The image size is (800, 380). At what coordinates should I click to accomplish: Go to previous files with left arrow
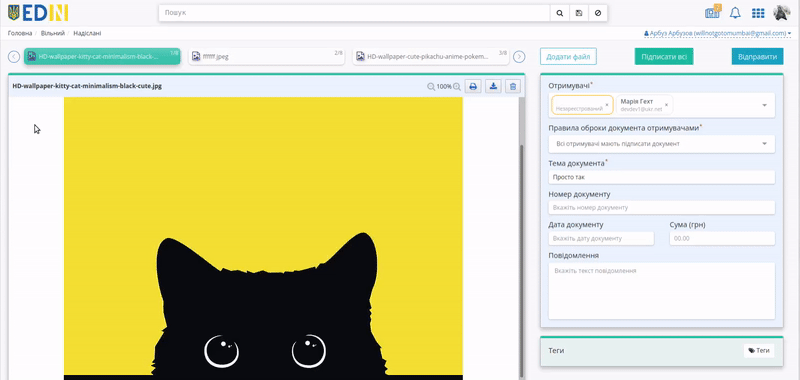14,57
